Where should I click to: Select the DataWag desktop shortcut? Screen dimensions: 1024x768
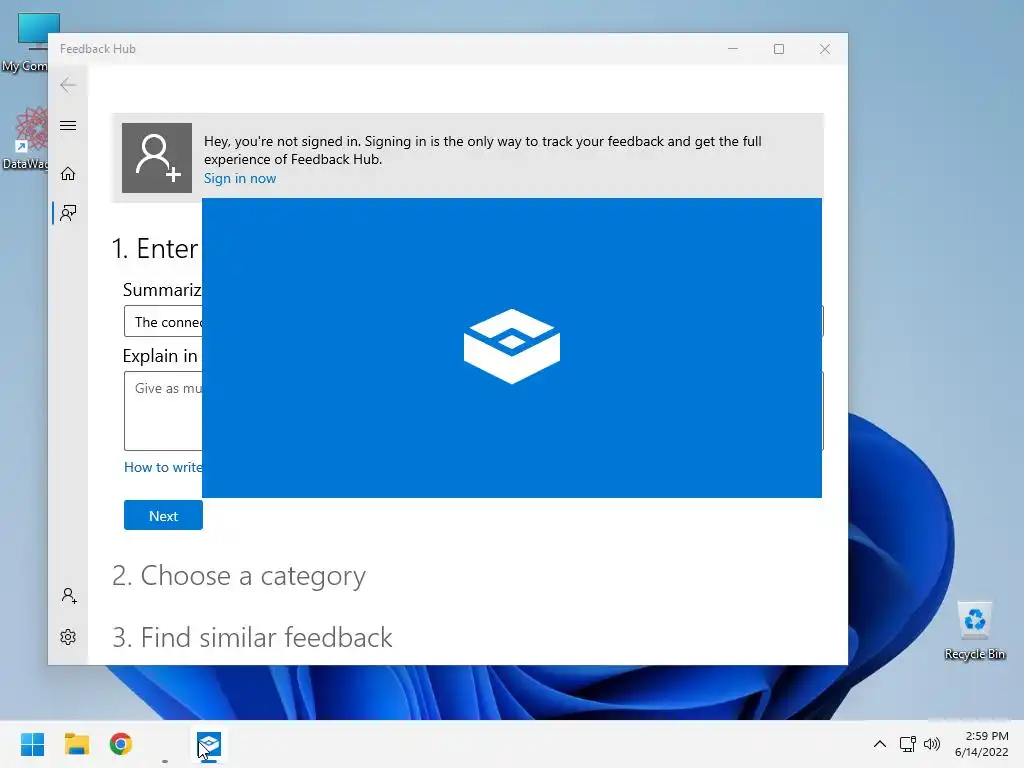pyautogui.click(x=25, y=138)
